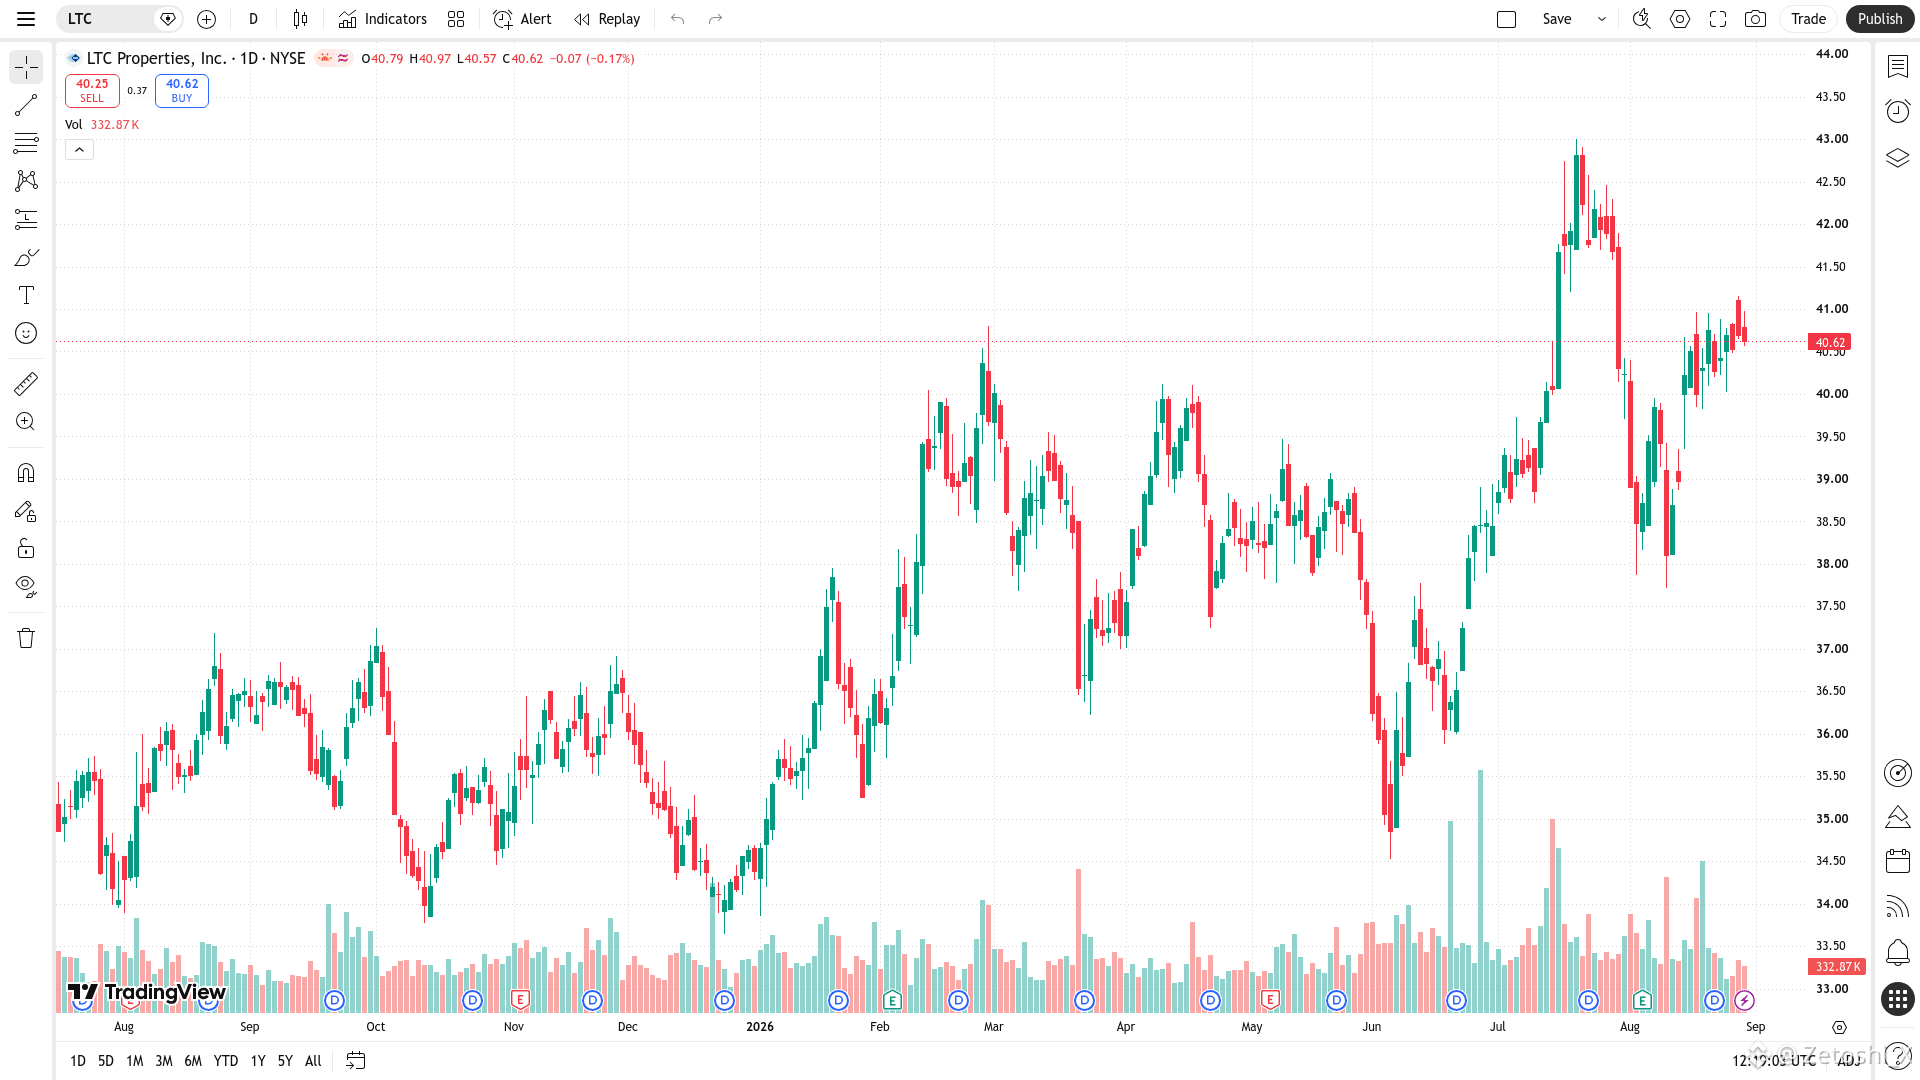Image resolution: width=1920 pixels, height=1080 pixels.
Task: Open the D interval dropdown
Action: click(253, 19)
